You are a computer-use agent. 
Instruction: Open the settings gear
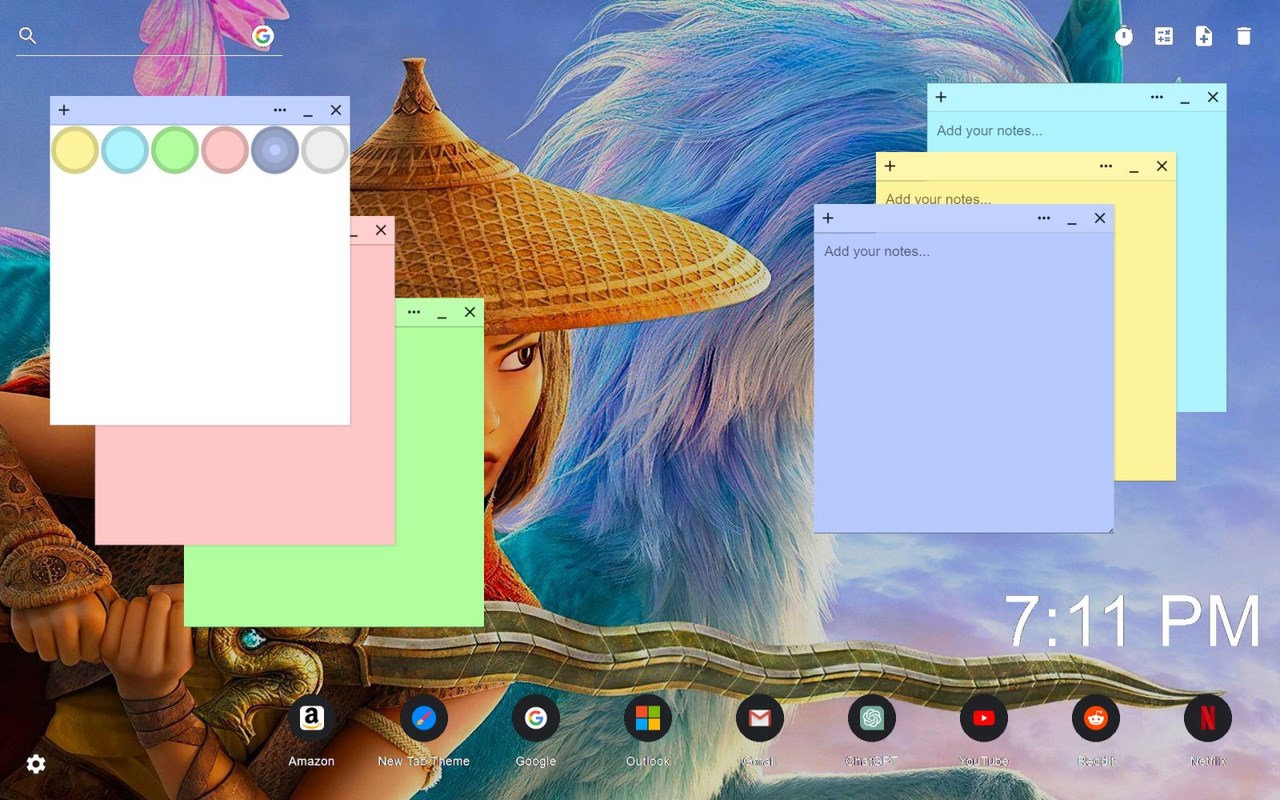(x=36, y=764)
